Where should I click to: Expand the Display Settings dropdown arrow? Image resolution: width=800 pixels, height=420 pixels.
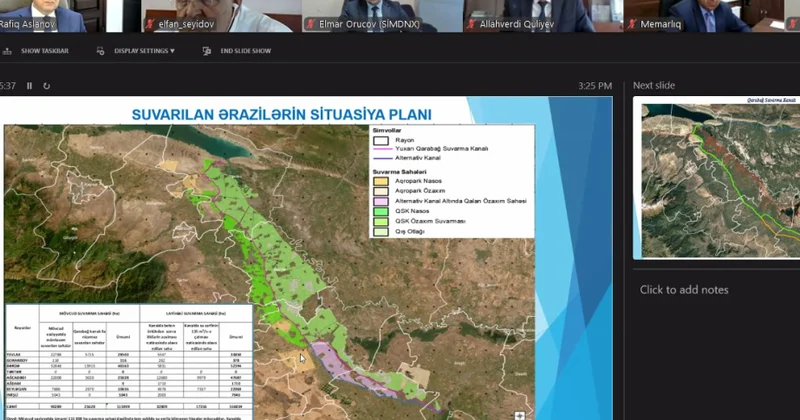click(x=172, y=50)
